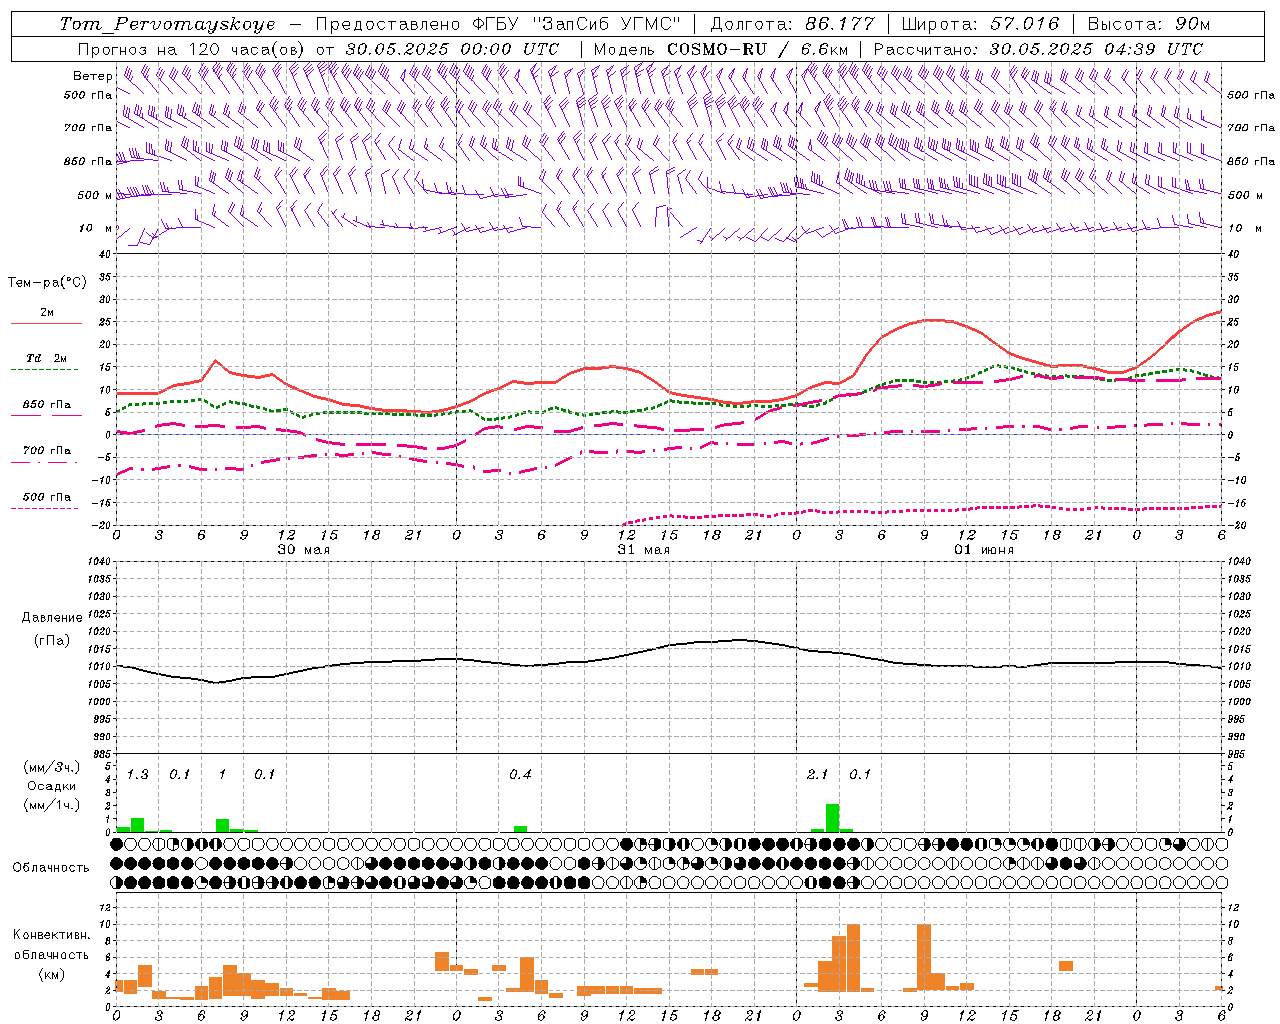The height and width of the screenshot is (1024, 1280).
Task: Click the model name COSMO-RU / 6.6км
Action: pyautogui.click(x=757, y=49)
